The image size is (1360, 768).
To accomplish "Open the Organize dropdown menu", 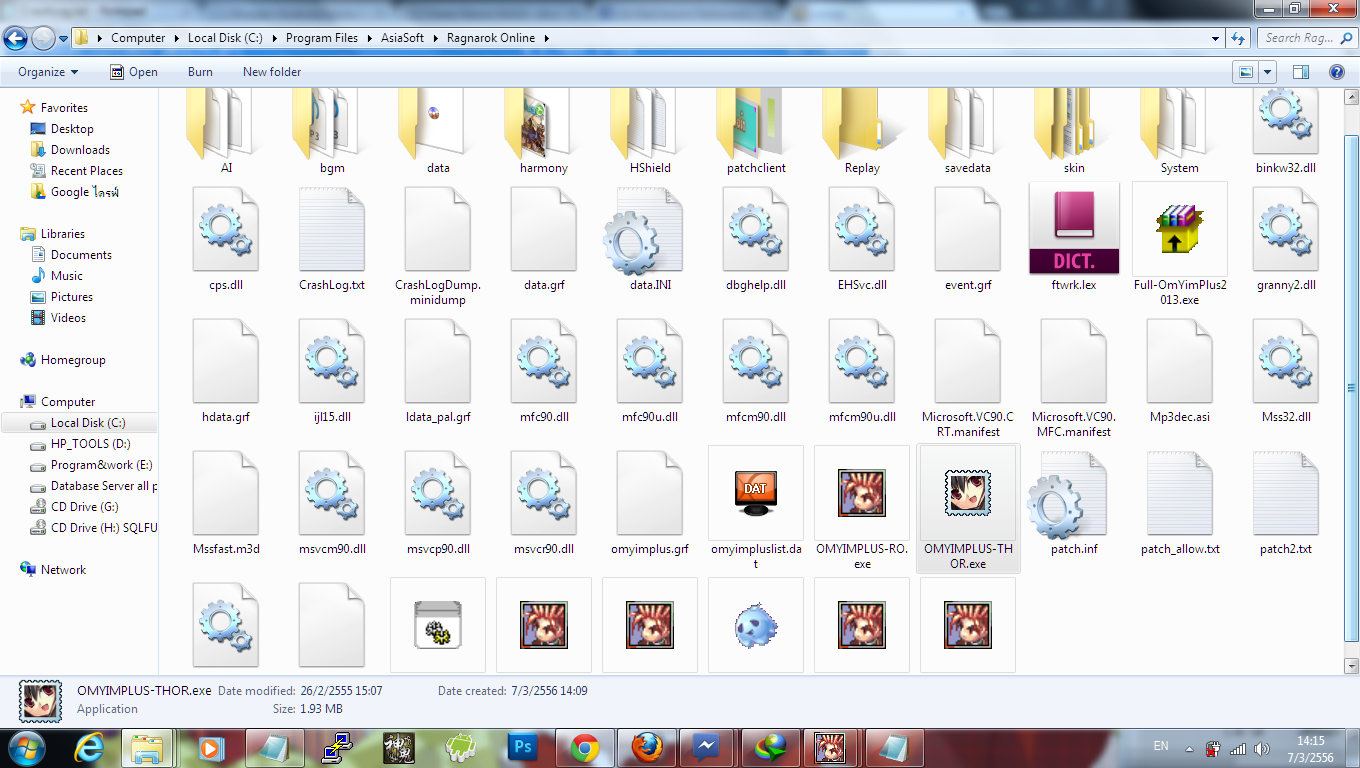I will click(48, 72).
